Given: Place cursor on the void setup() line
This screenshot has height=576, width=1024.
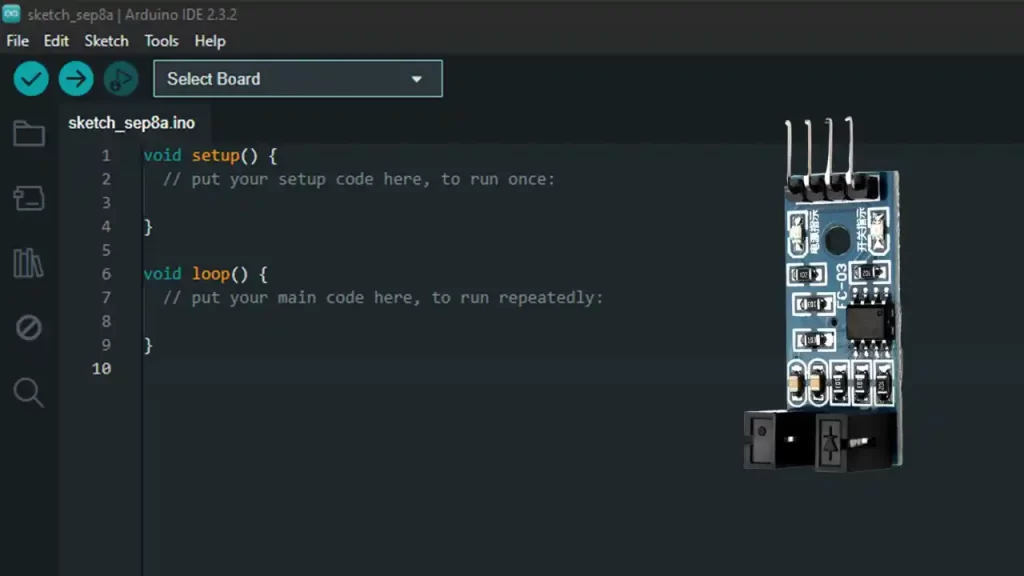Looking at the screenshot, I should click(x=209, y=156).
